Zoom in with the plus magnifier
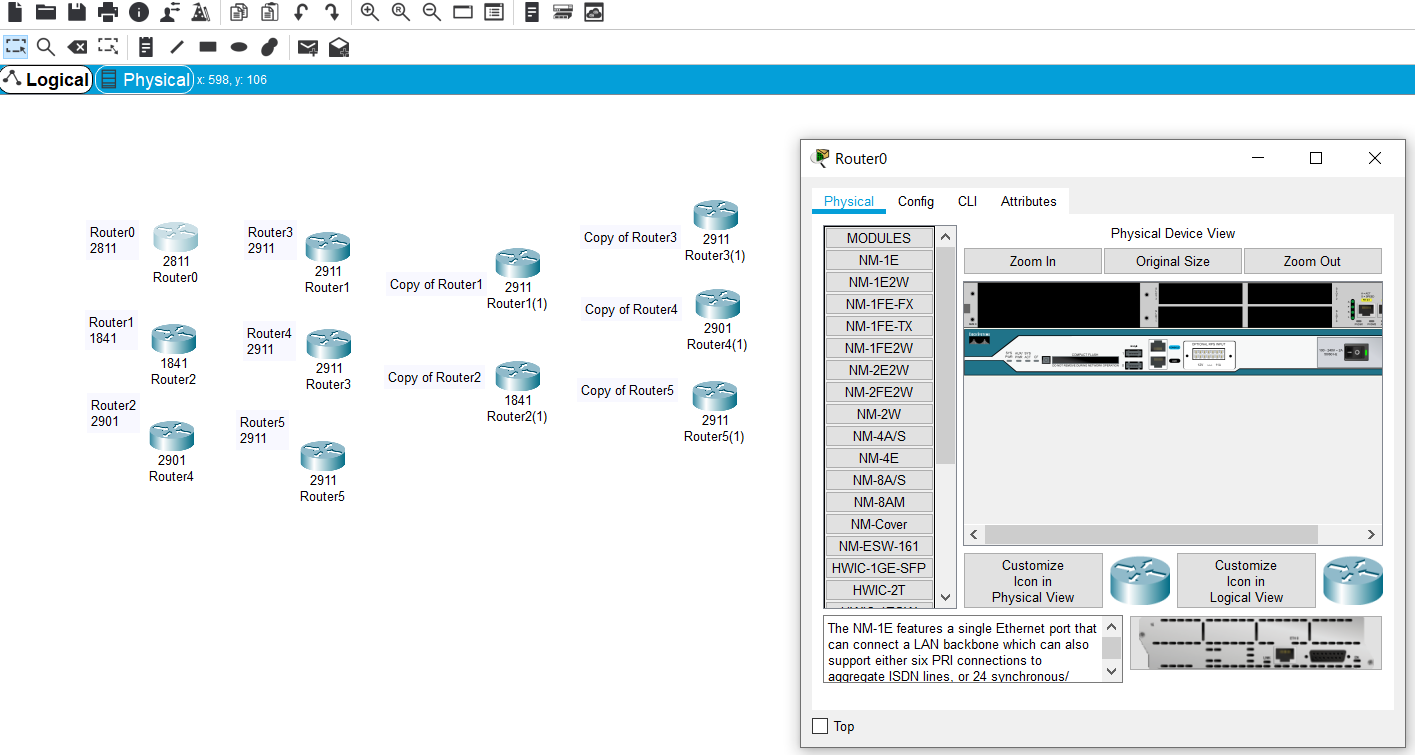The height and width of the screenshot is (755, 1415). click(x=370, y=12)
